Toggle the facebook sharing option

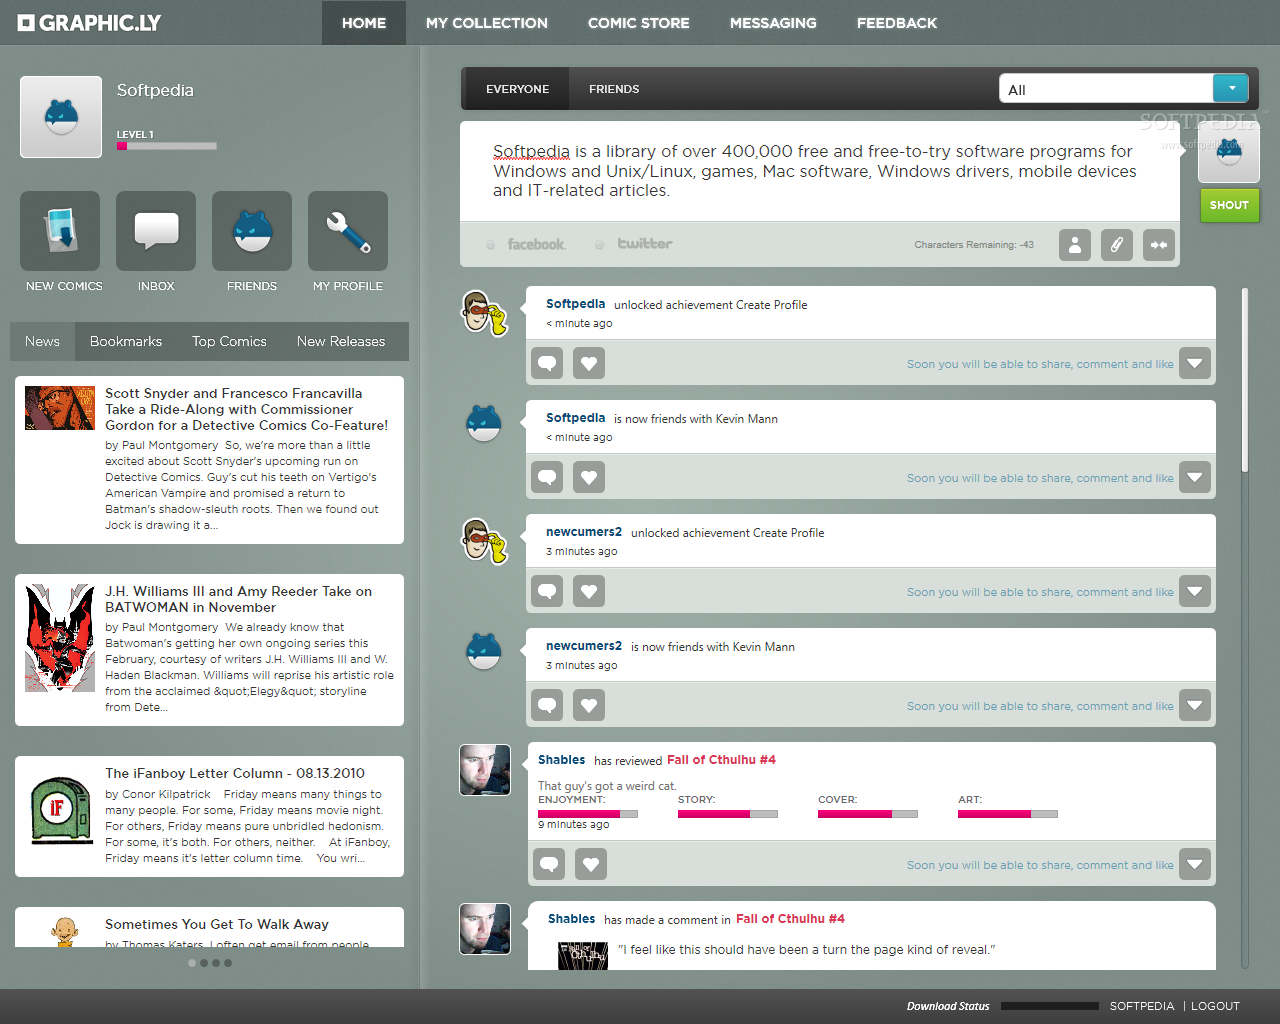(x=526, y=244)
